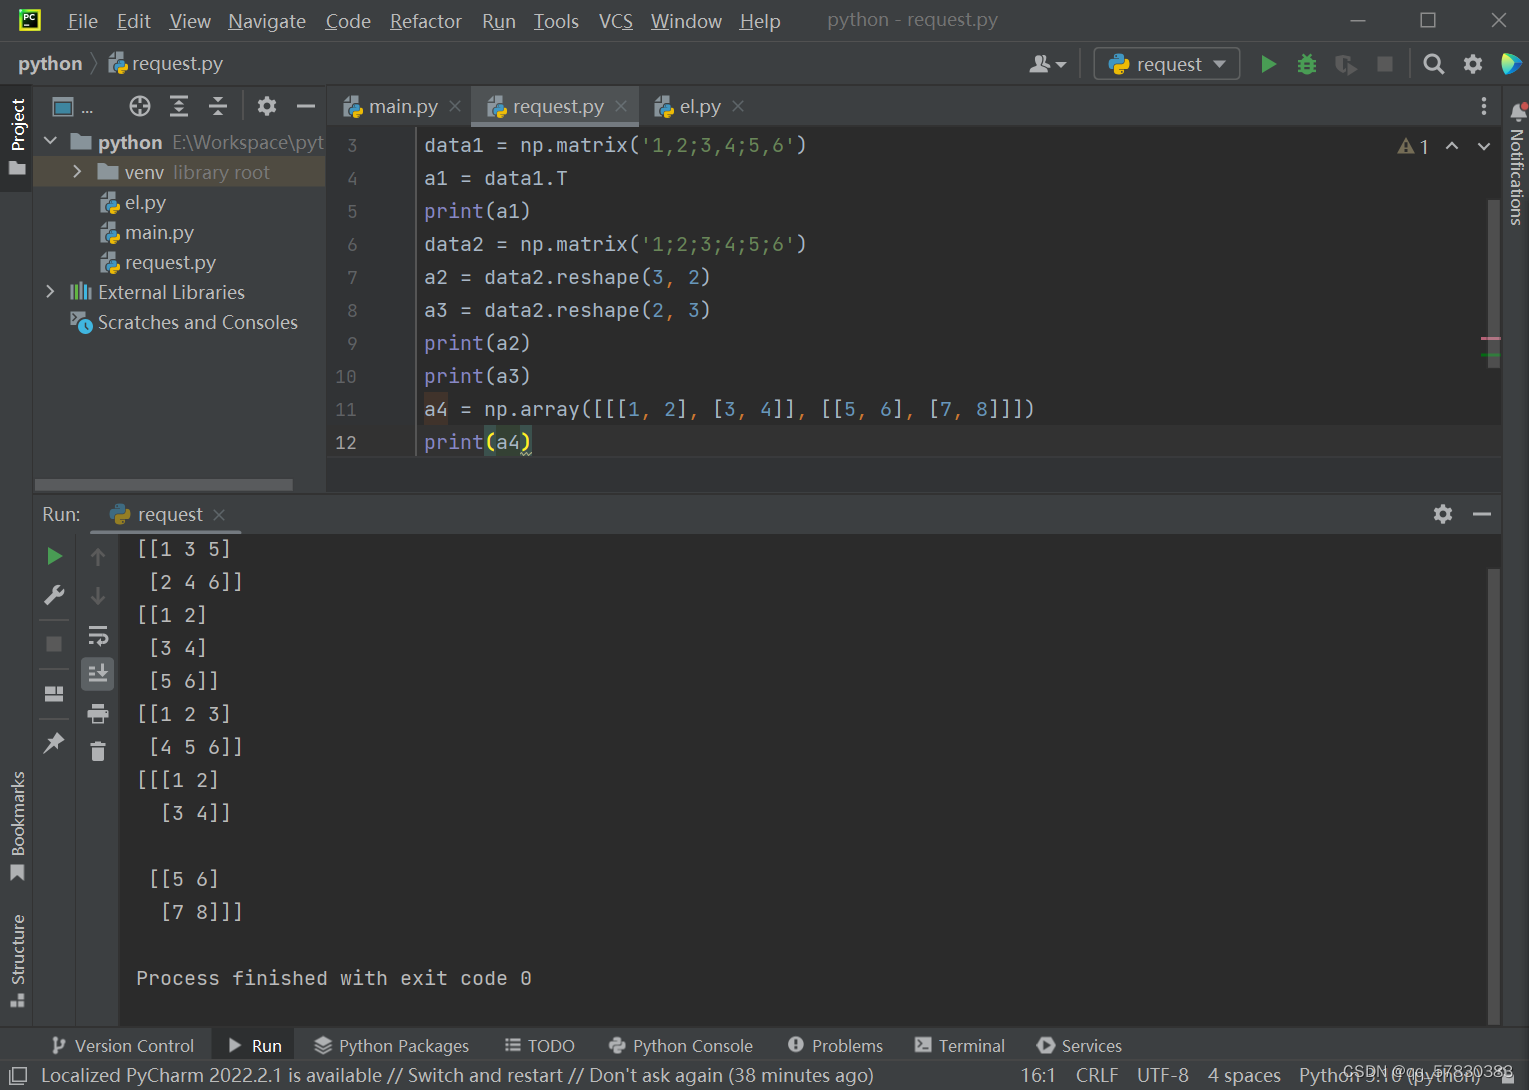The height and width of the screenshot is (1090, 1529).
Task: Hide the Run tool window
Action: 1482,514
